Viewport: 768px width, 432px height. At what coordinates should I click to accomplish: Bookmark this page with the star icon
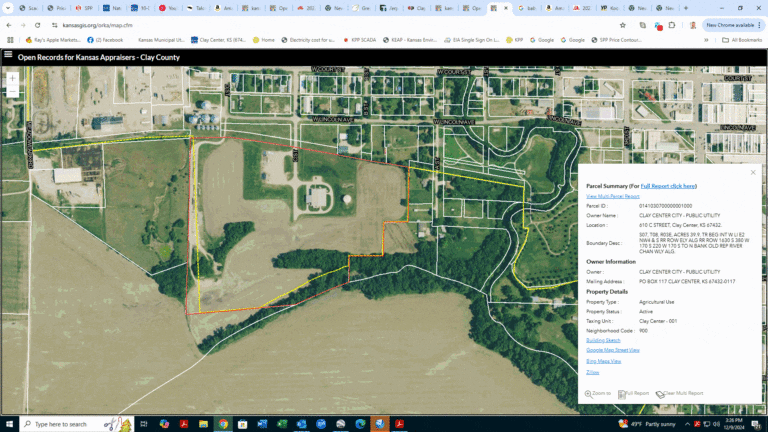(x=623, y=25)
